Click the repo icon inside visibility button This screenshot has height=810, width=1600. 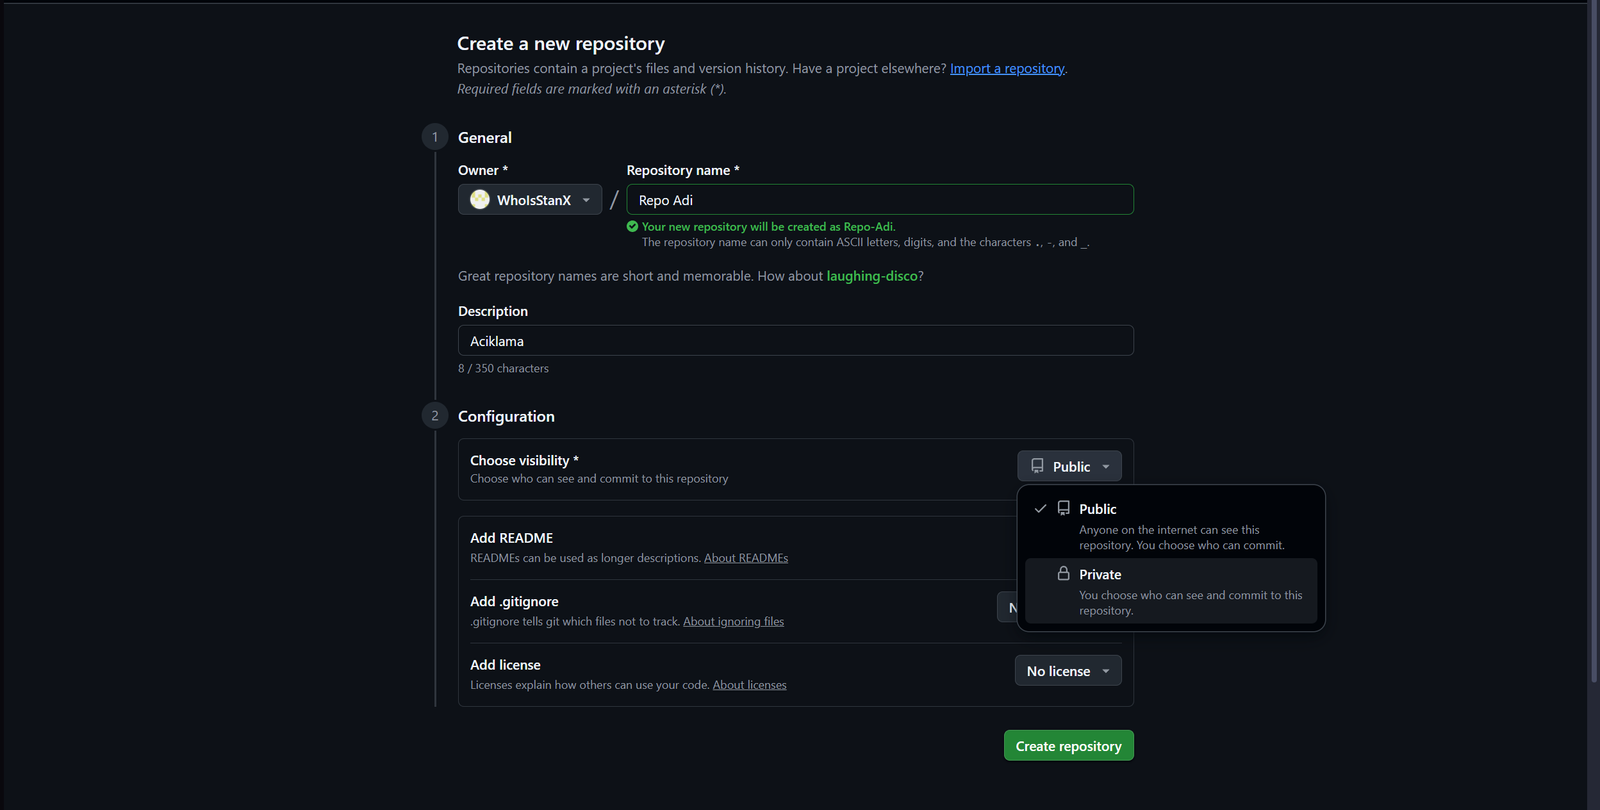point(1037,466)
